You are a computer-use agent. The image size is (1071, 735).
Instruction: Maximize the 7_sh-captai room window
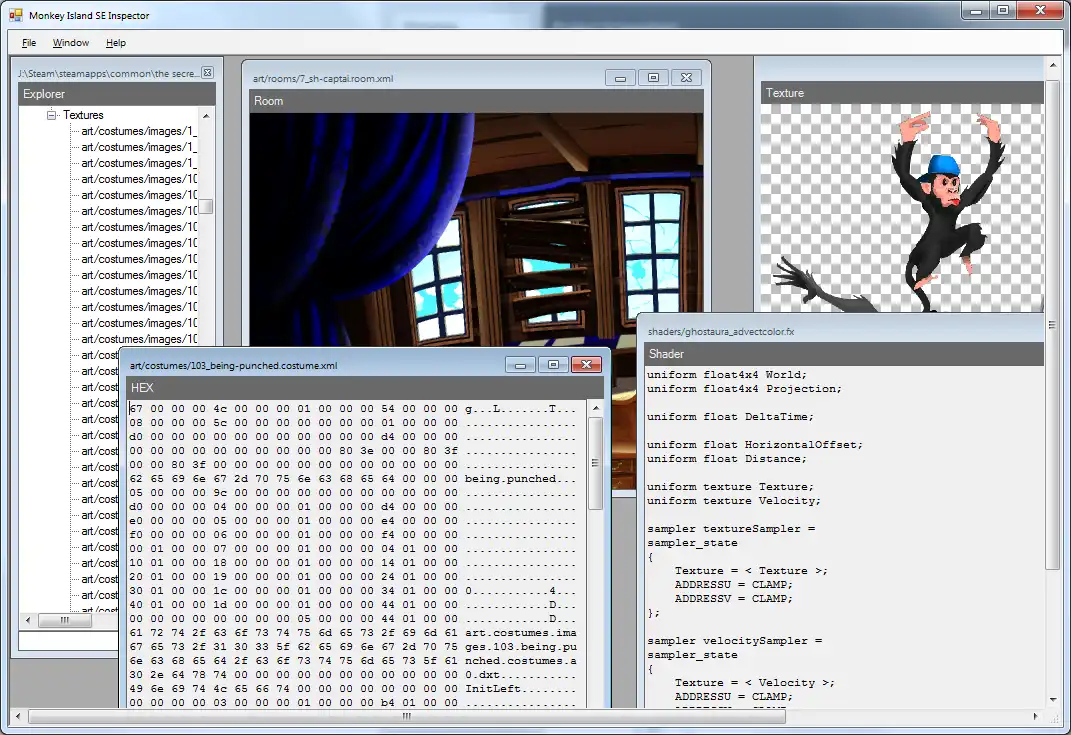(653, 78)
